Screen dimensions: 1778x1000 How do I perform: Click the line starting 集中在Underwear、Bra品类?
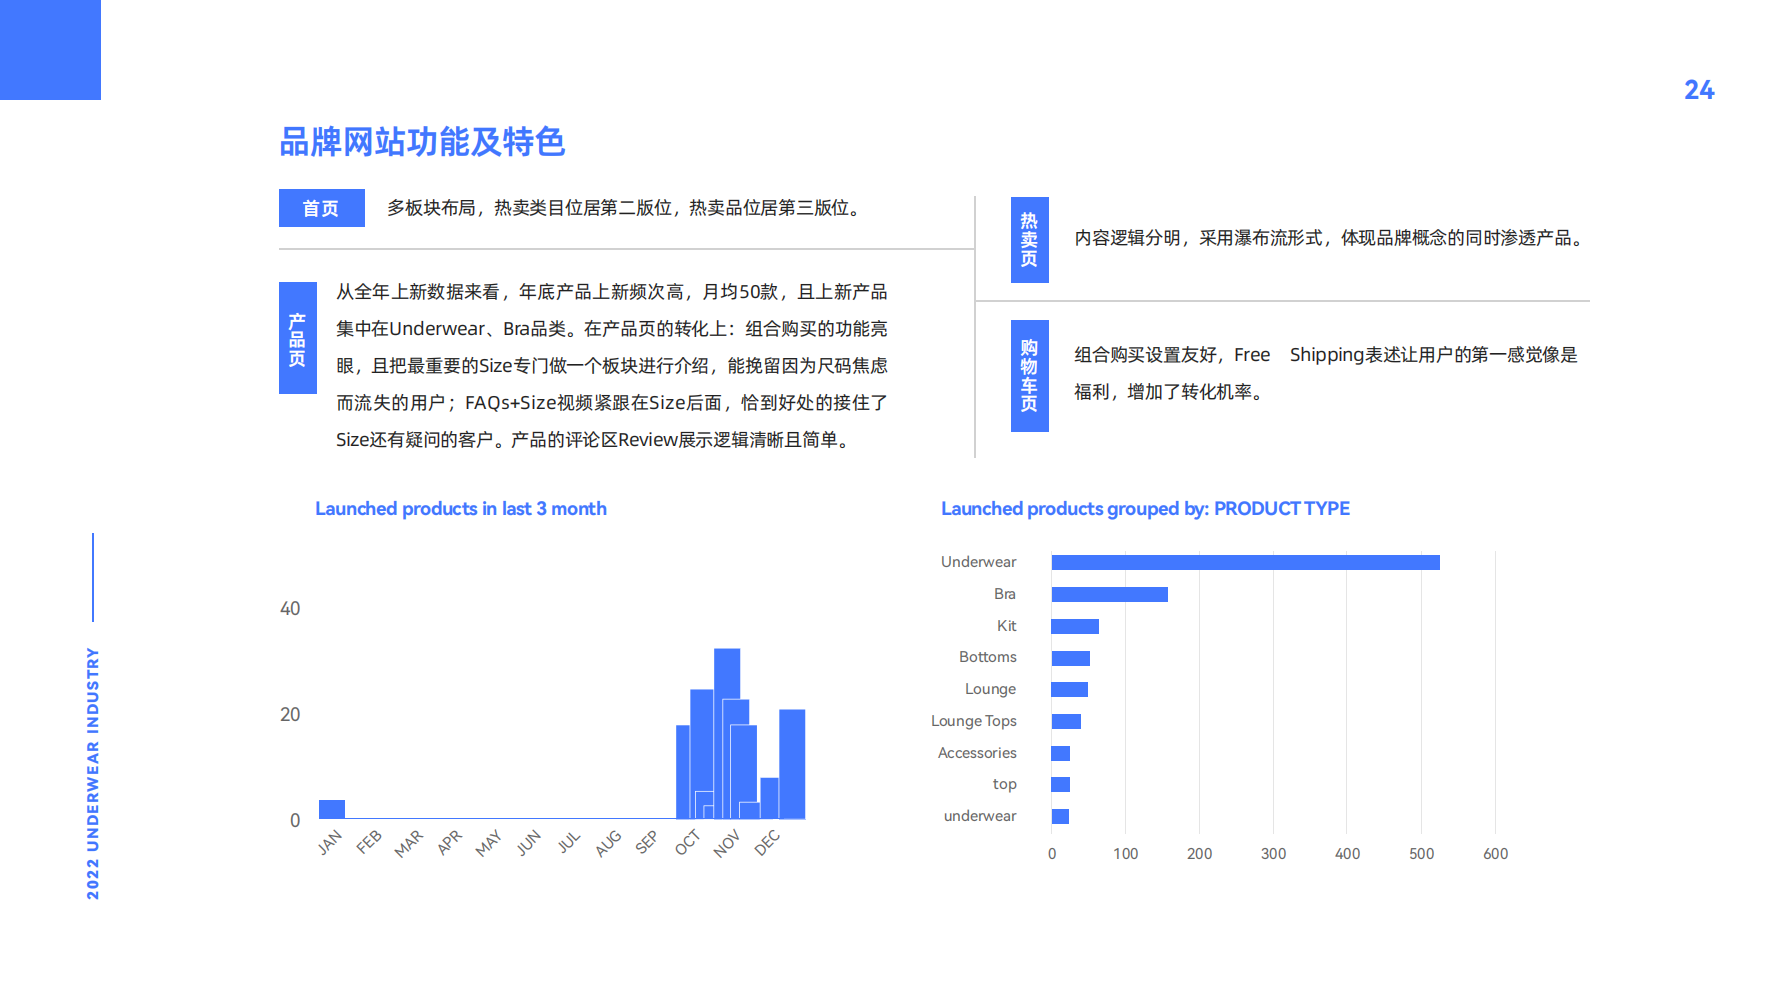pos(612,329)
